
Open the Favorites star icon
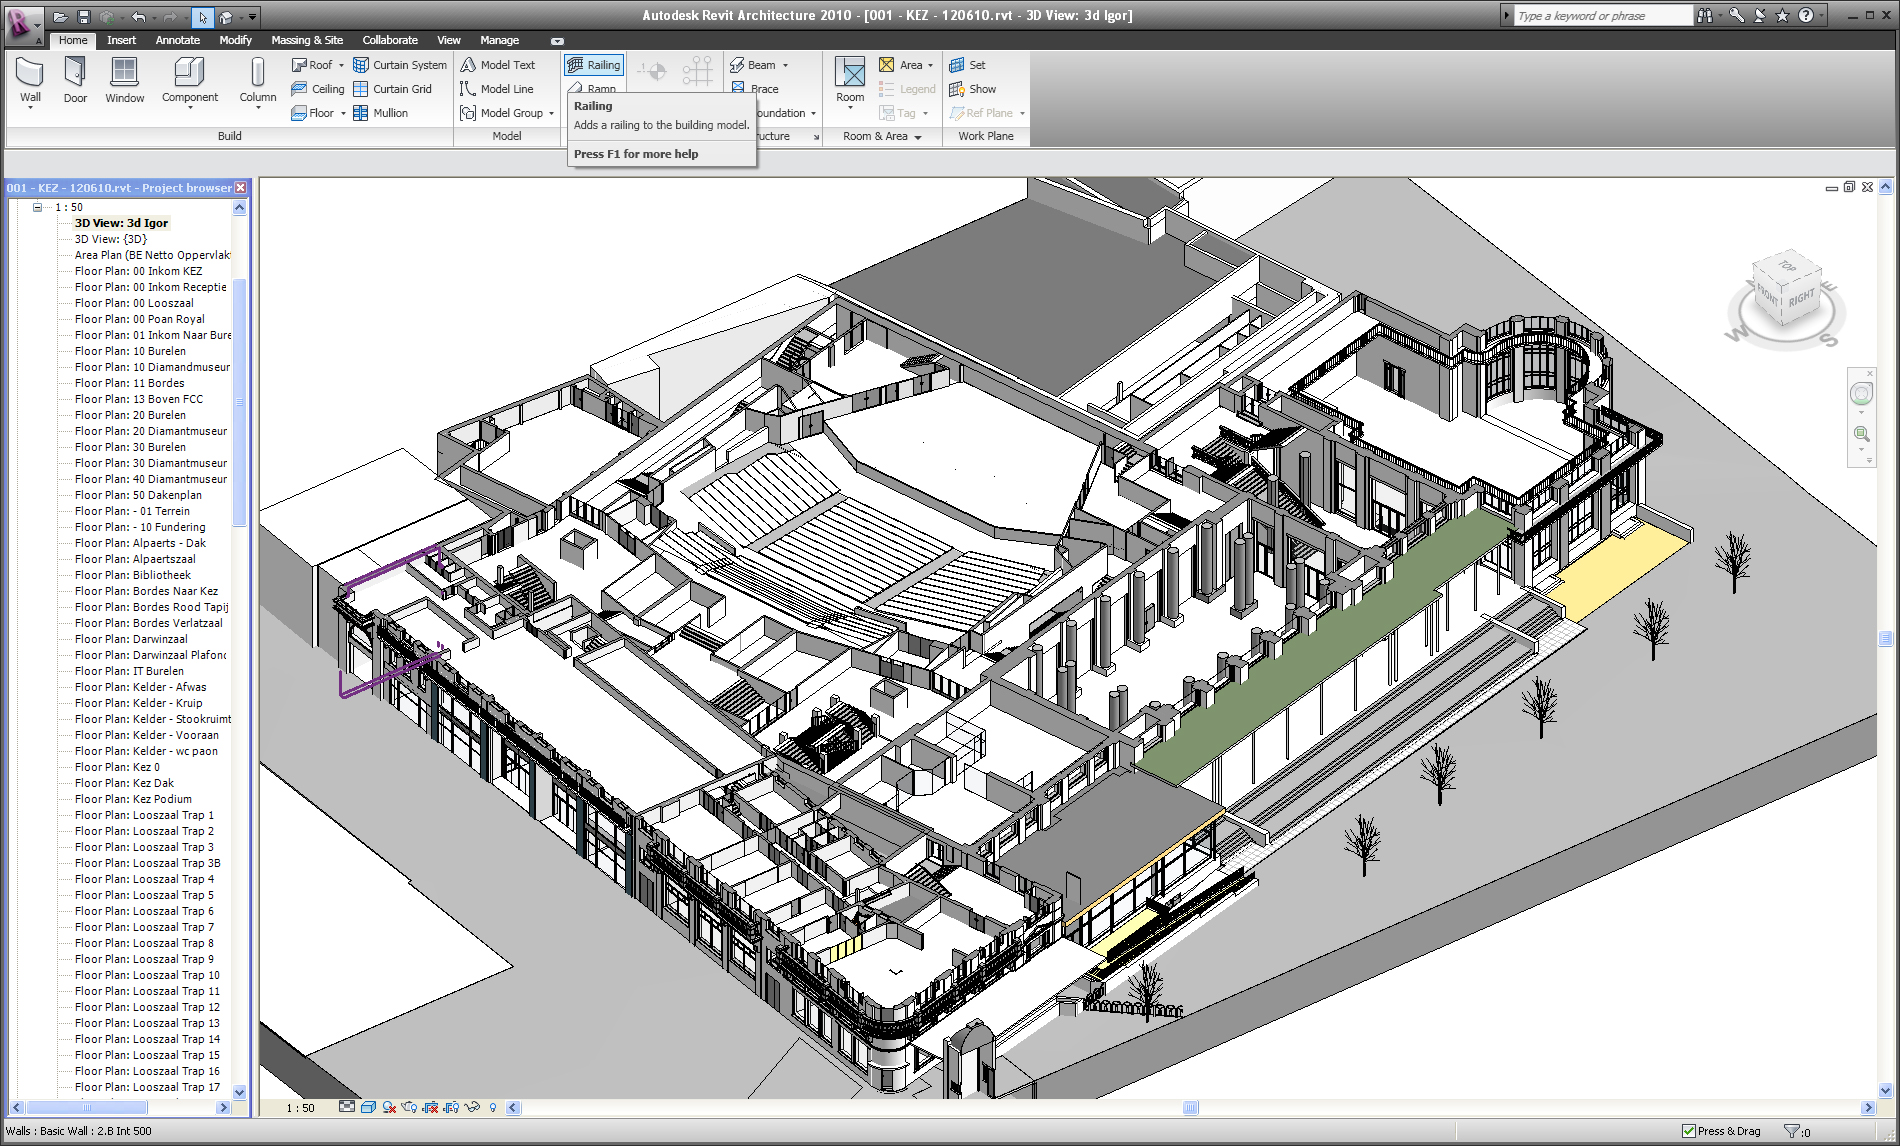coord(1782,15)
